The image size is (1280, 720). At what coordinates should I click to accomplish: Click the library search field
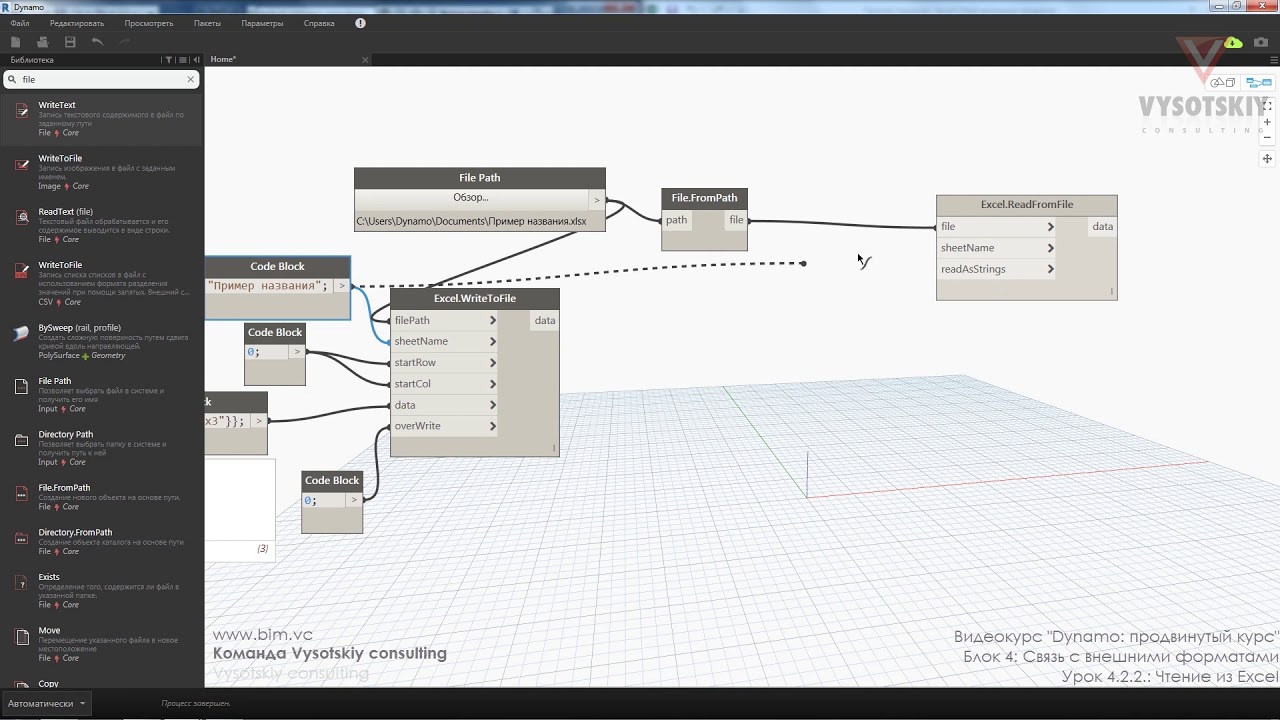(100, 79)
